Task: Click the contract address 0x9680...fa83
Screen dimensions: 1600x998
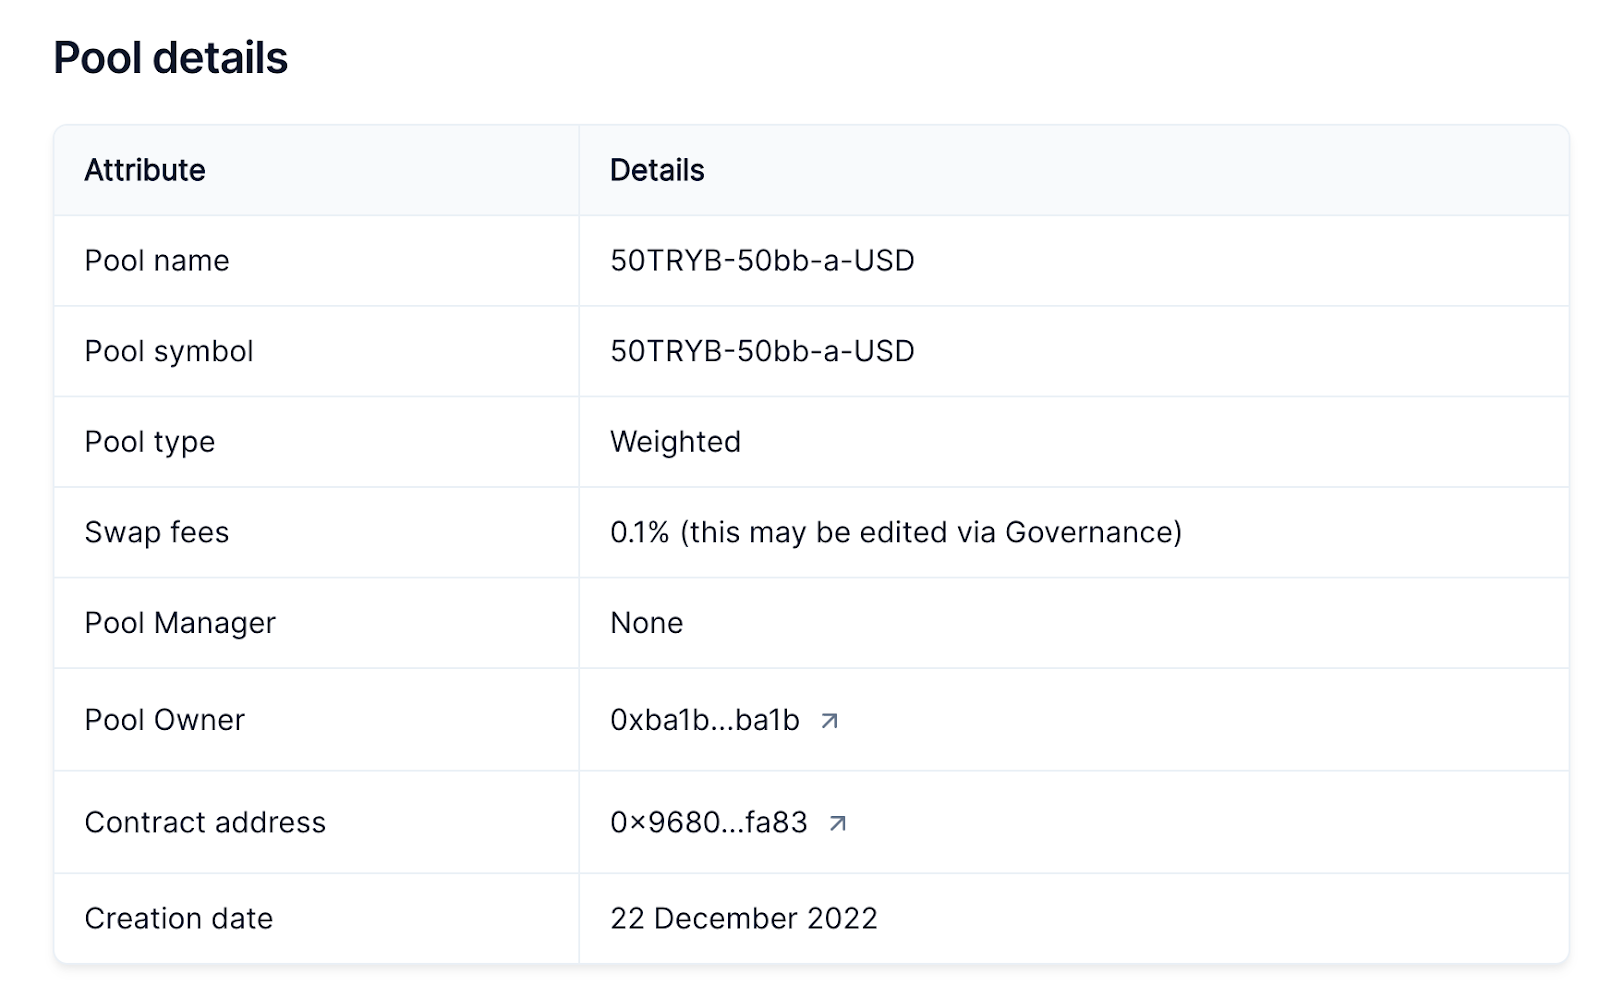Action: pyautogui.click(x=709, y=822)
